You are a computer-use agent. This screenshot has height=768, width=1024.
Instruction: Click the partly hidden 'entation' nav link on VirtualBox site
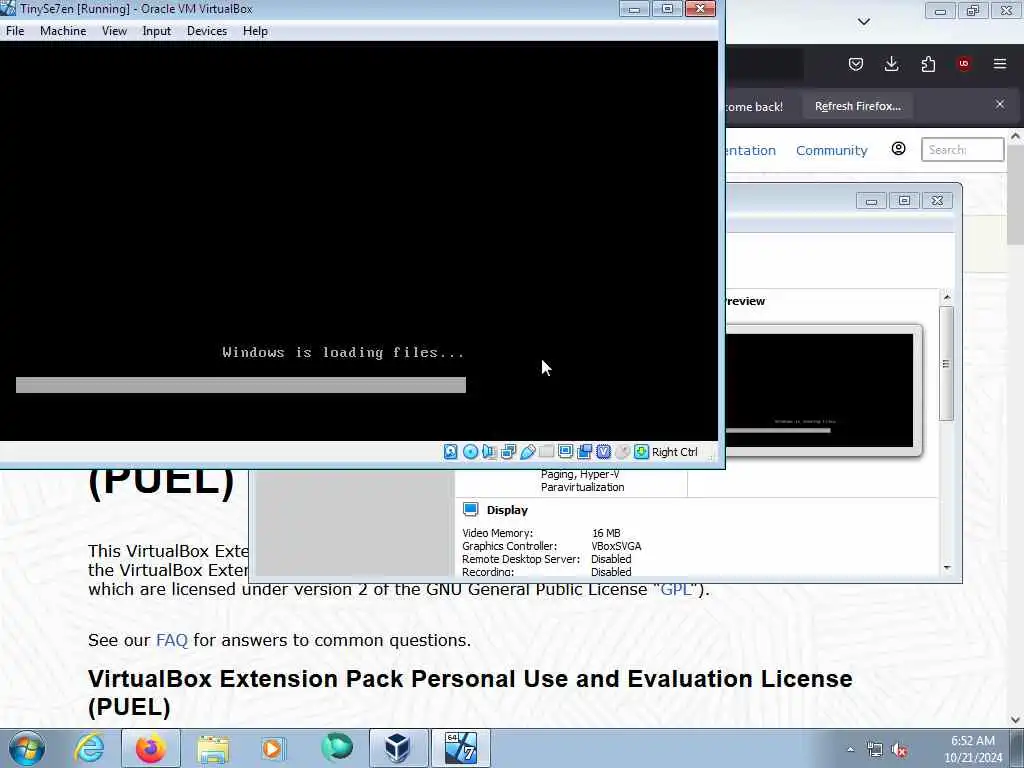coord(751,150)
